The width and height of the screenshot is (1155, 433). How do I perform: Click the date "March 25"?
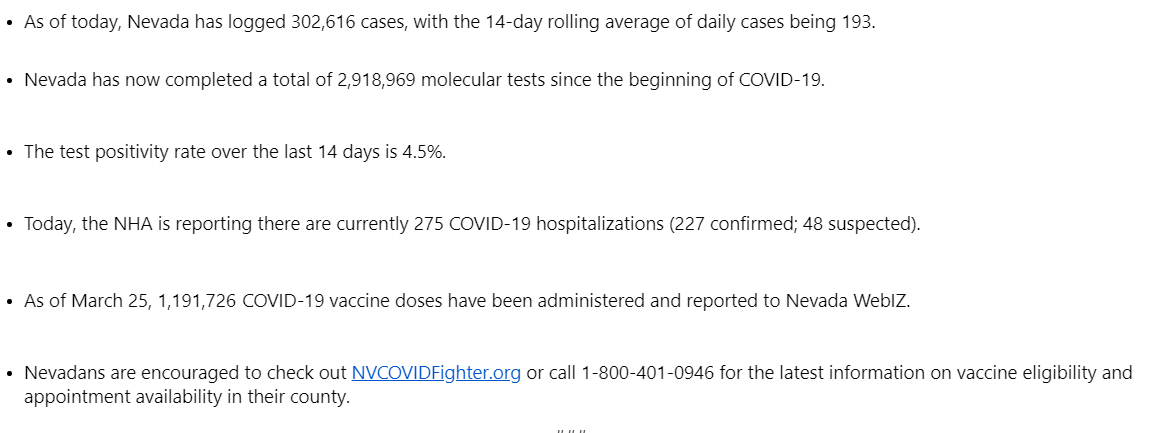click(x=110, y=301)
